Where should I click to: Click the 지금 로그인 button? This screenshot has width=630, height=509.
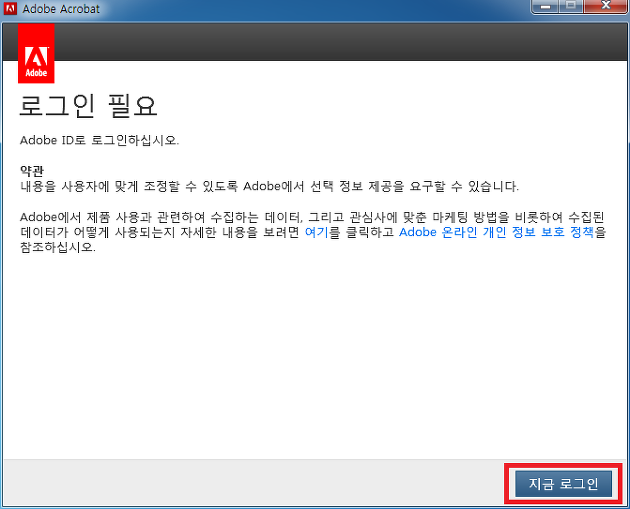(563, 484)
